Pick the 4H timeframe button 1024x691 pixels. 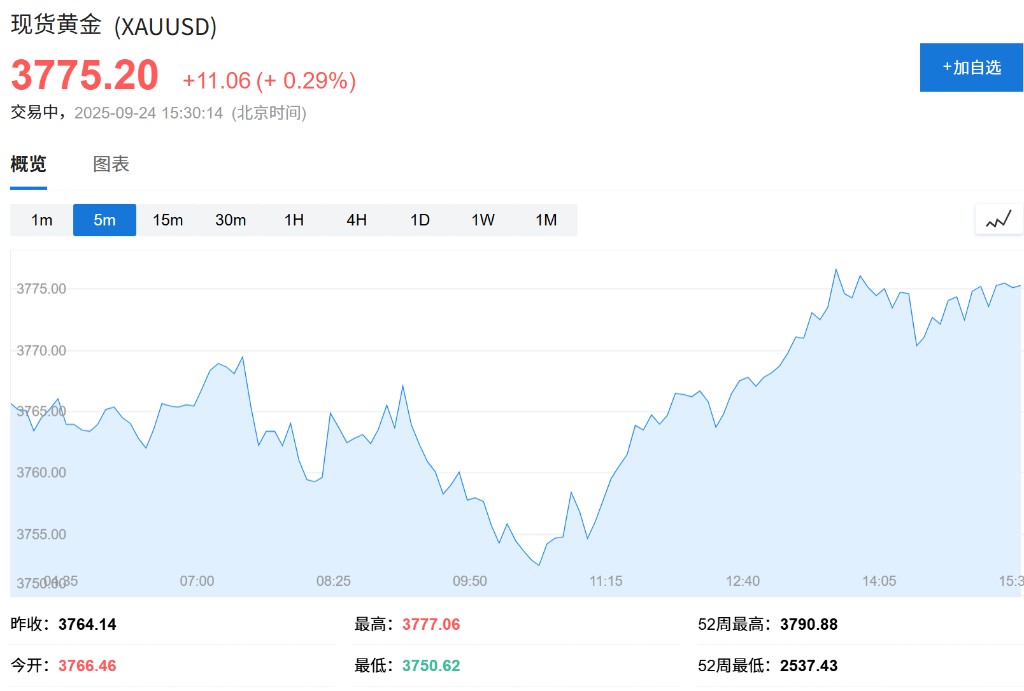[x=356, y=220]
